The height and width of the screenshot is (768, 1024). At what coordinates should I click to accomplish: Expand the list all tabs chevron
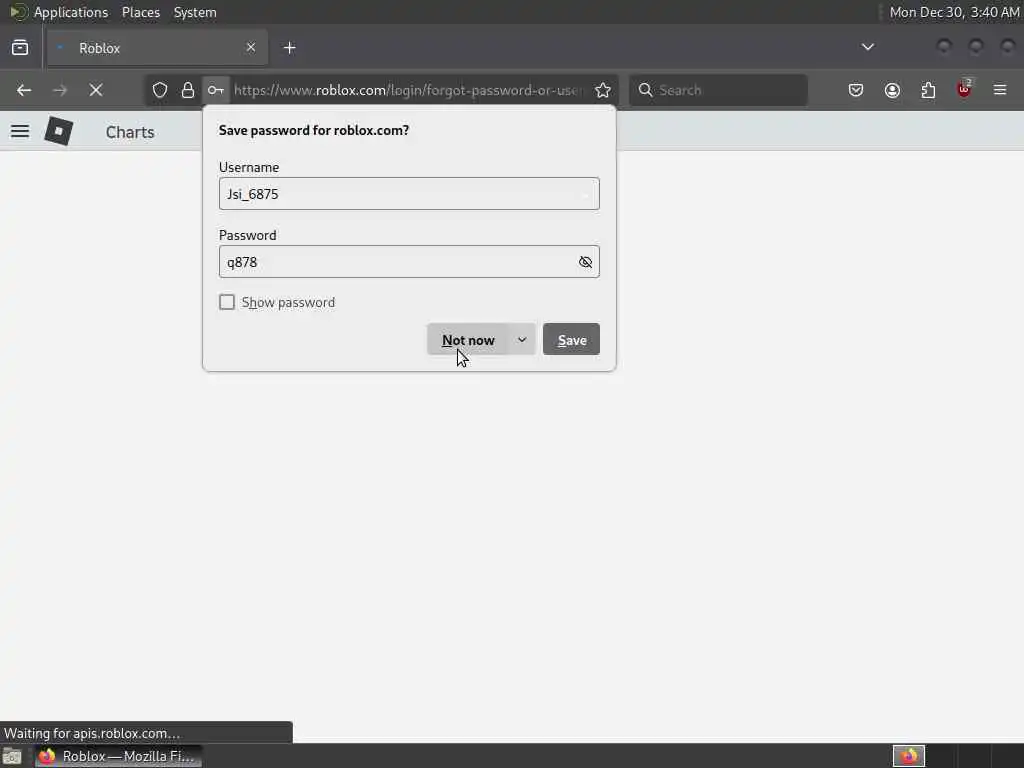point(867,47)
